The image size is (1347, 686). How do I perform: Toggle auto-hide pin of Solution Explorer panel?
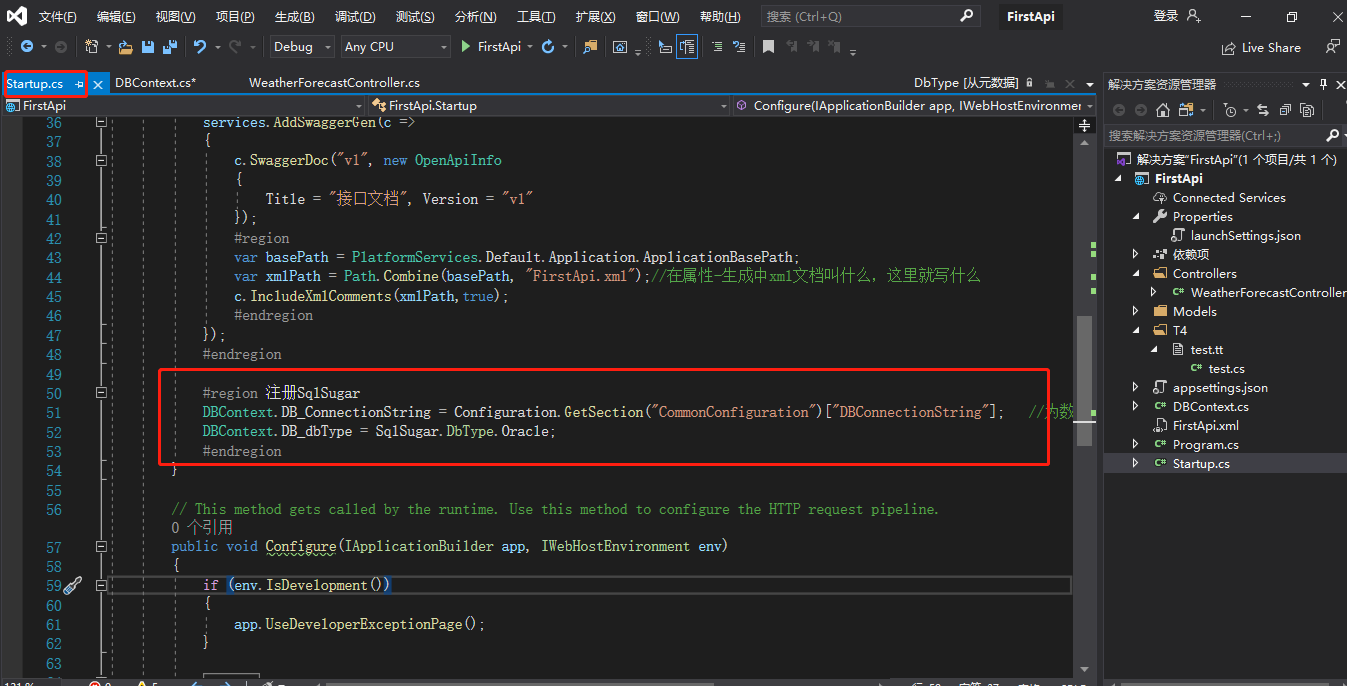click(x=1323, y=84)
